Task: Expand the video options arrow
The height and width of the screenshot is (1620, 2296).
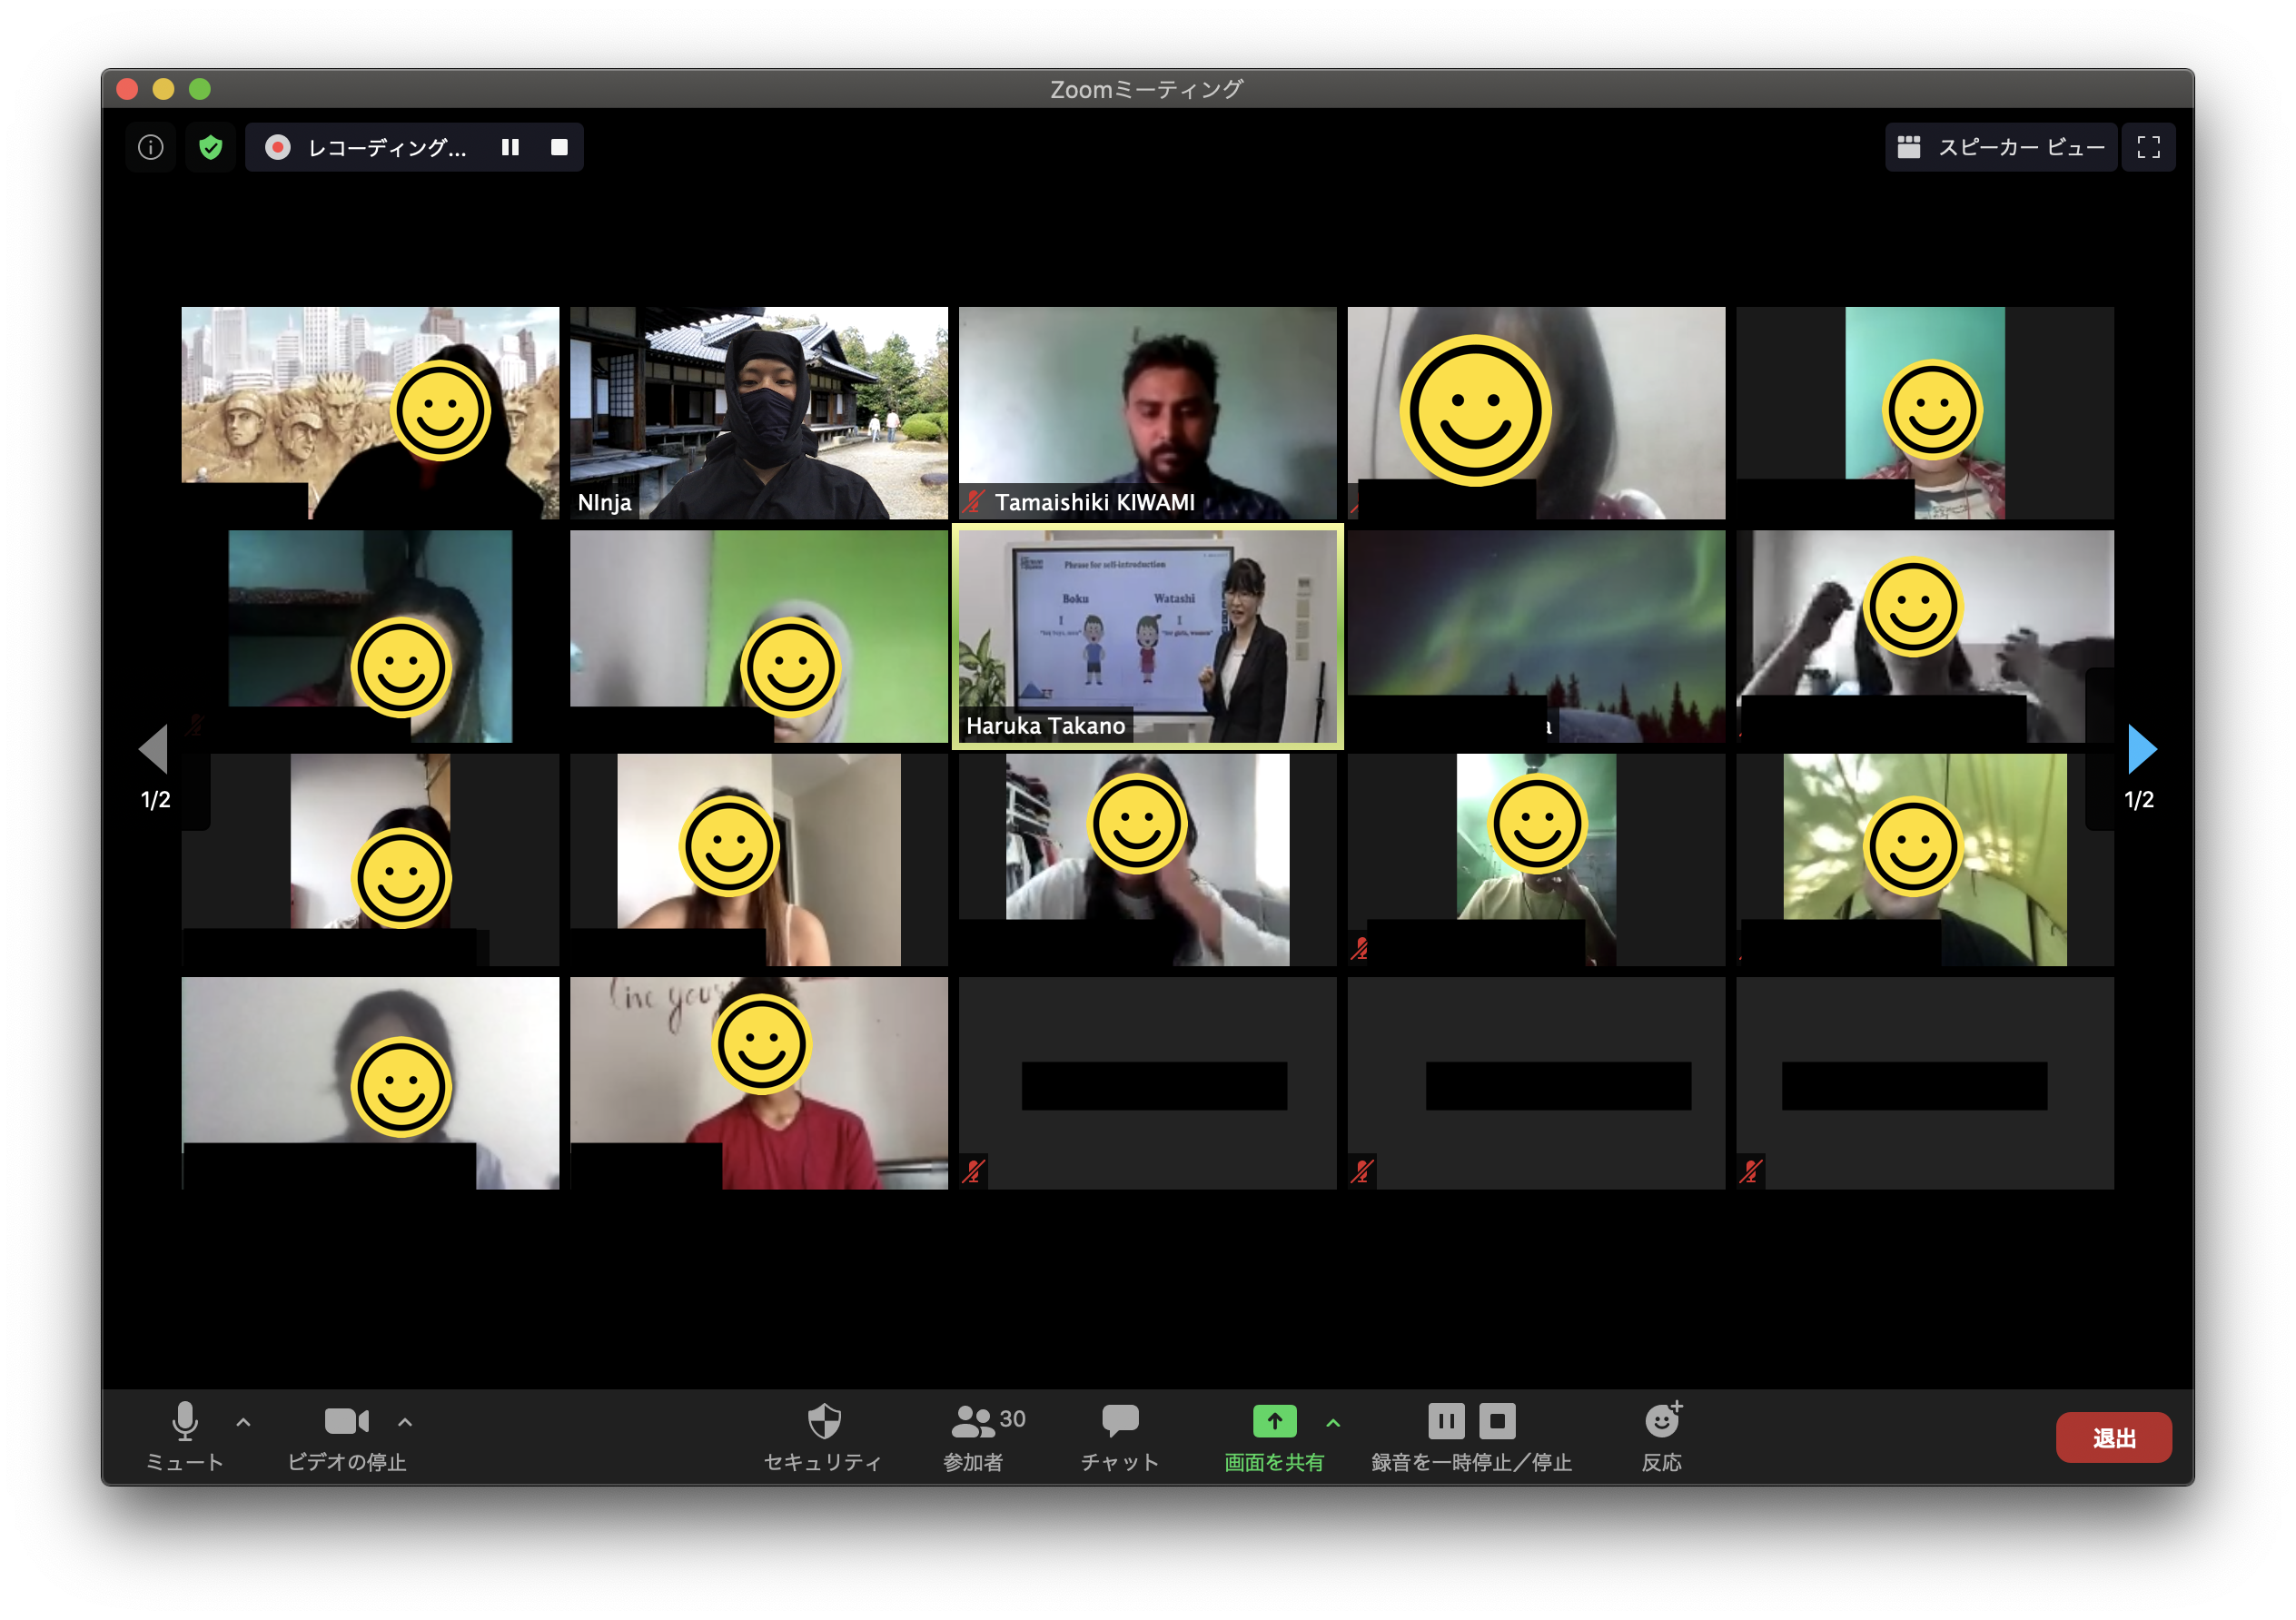Action: pos(405,1421)
